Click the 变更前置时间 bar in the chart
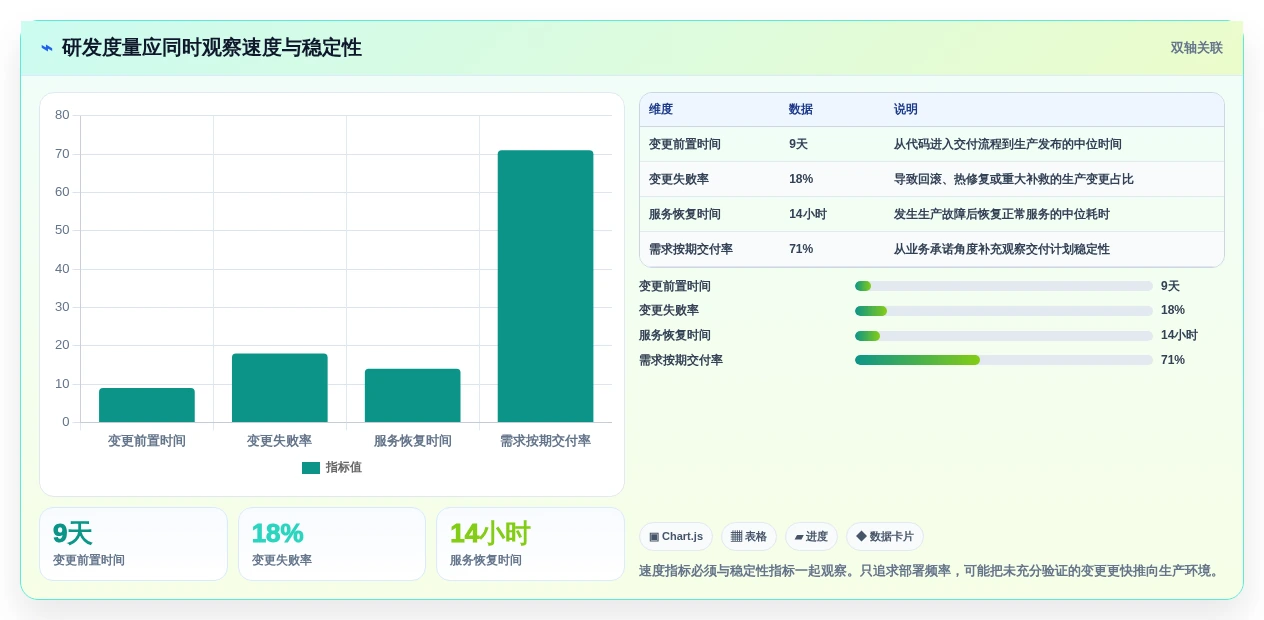 [x=147, y=405]
